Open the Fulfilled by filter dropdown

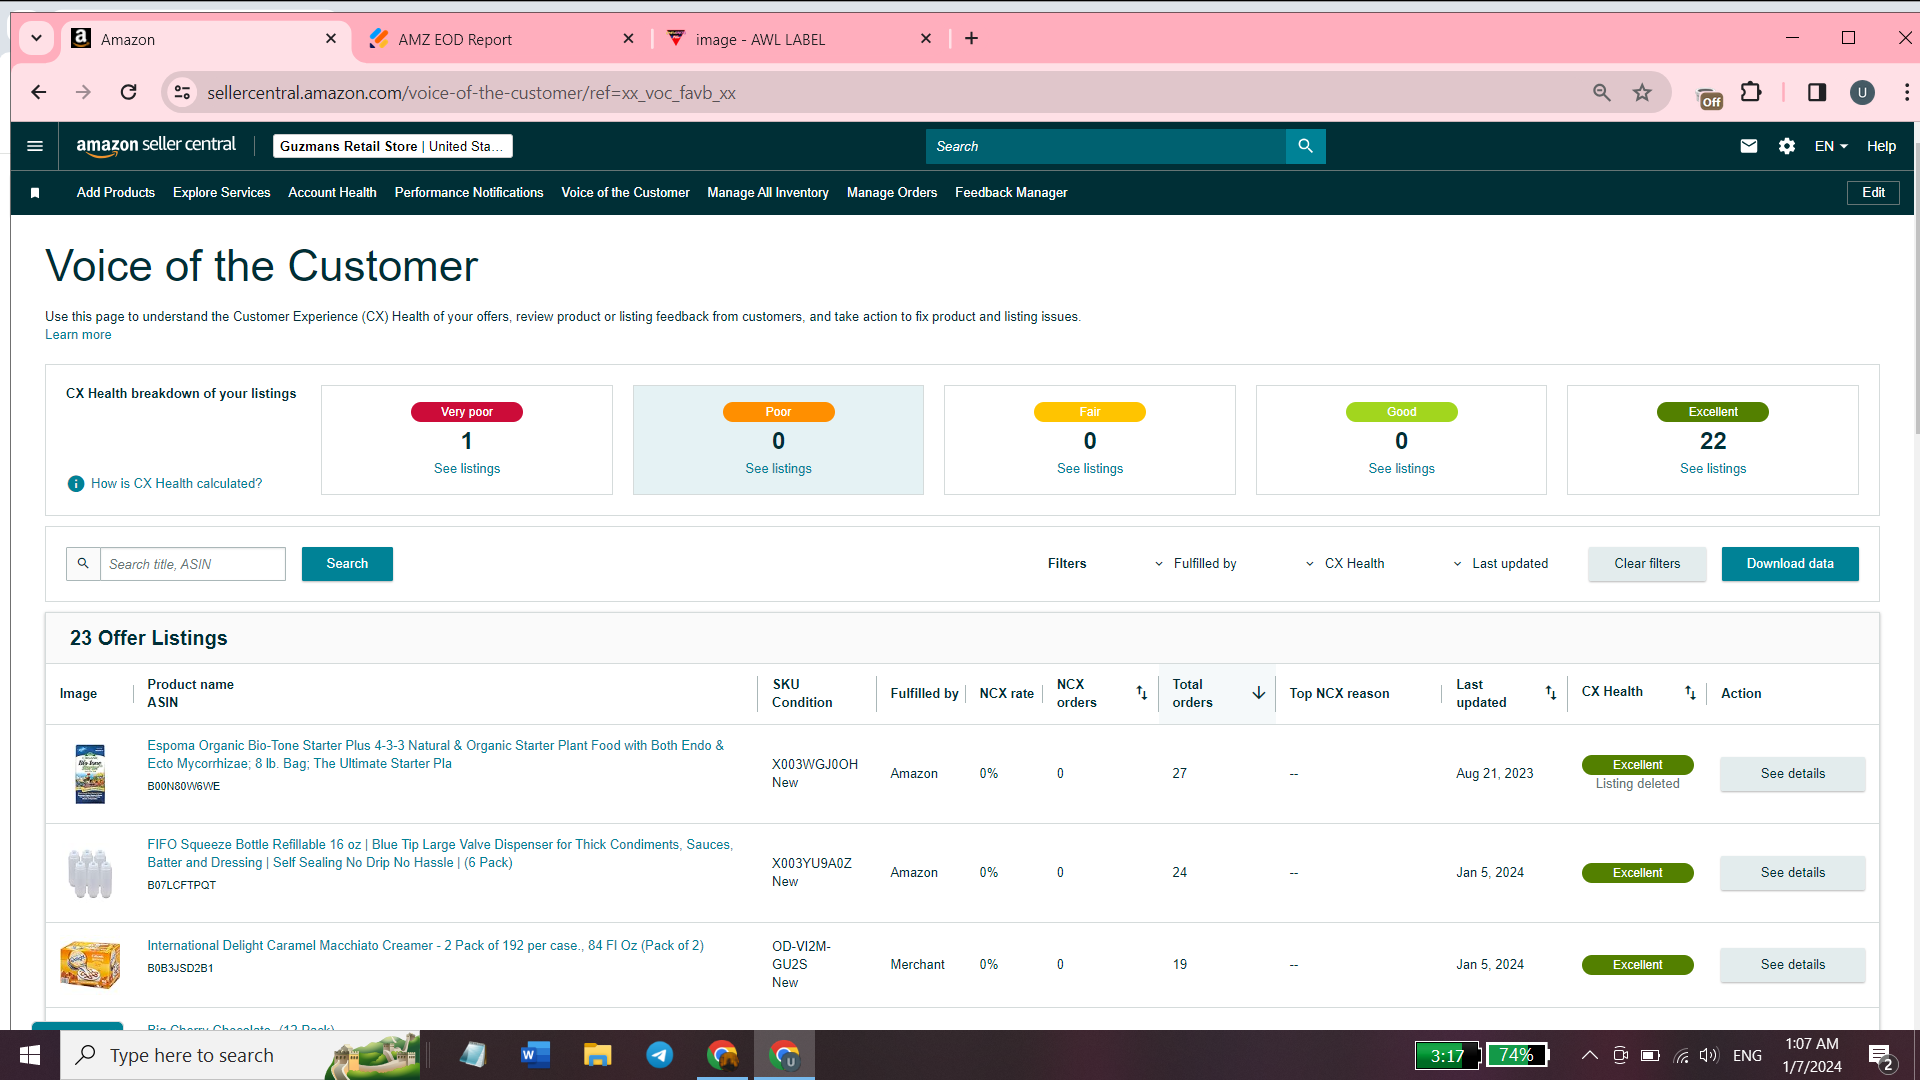click(x=1196, y=564)
